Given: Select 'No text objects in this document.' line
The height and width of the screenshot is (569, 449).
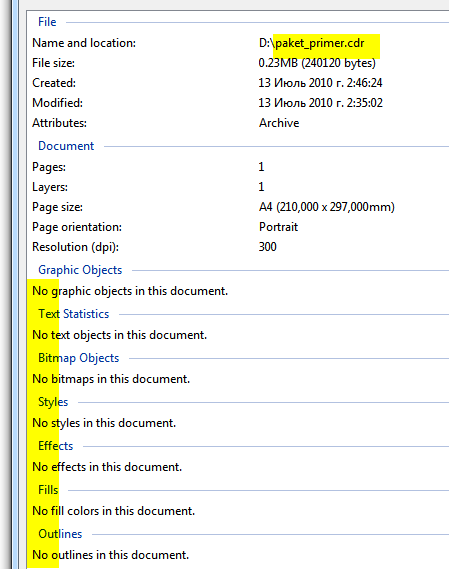Looking at the screenshot, I should click(119, 335).
